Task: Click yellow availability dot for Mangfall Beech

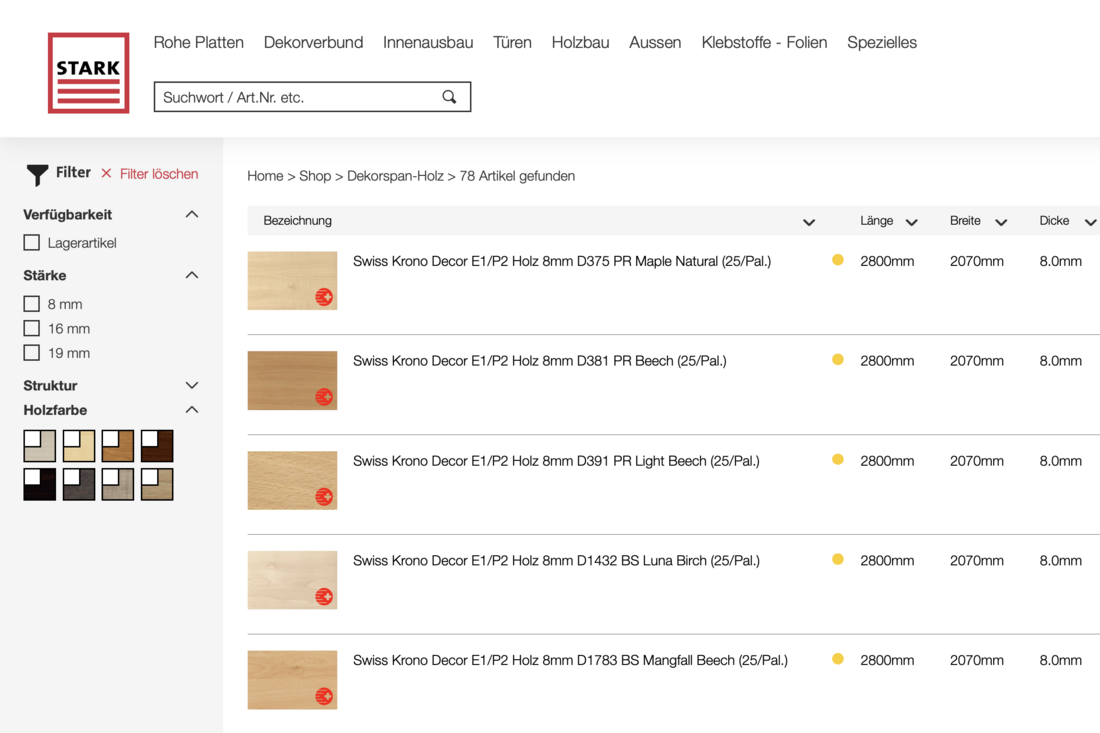Action: point(838,659)
